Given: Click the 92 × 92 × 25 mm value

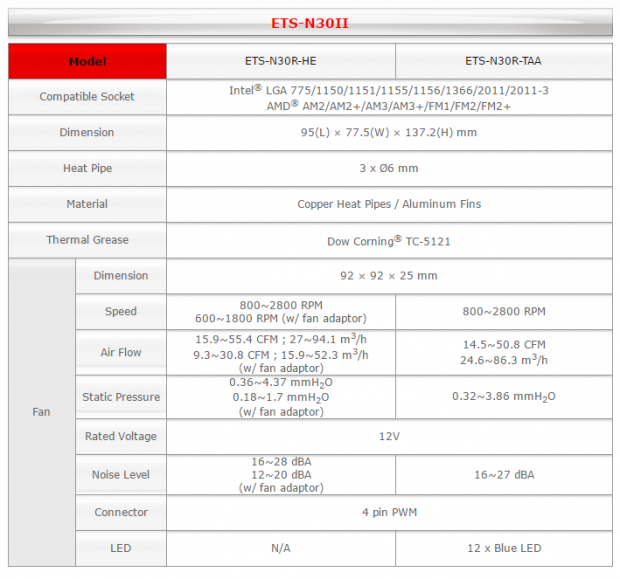Looking at the screenshot, I should point(389,276).
